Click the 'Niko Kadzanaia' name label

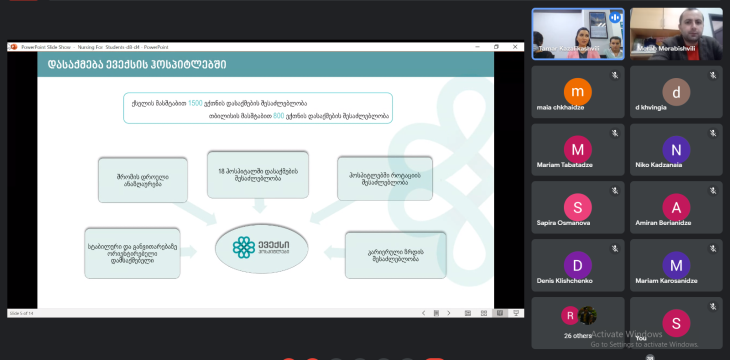pos(658,165)
